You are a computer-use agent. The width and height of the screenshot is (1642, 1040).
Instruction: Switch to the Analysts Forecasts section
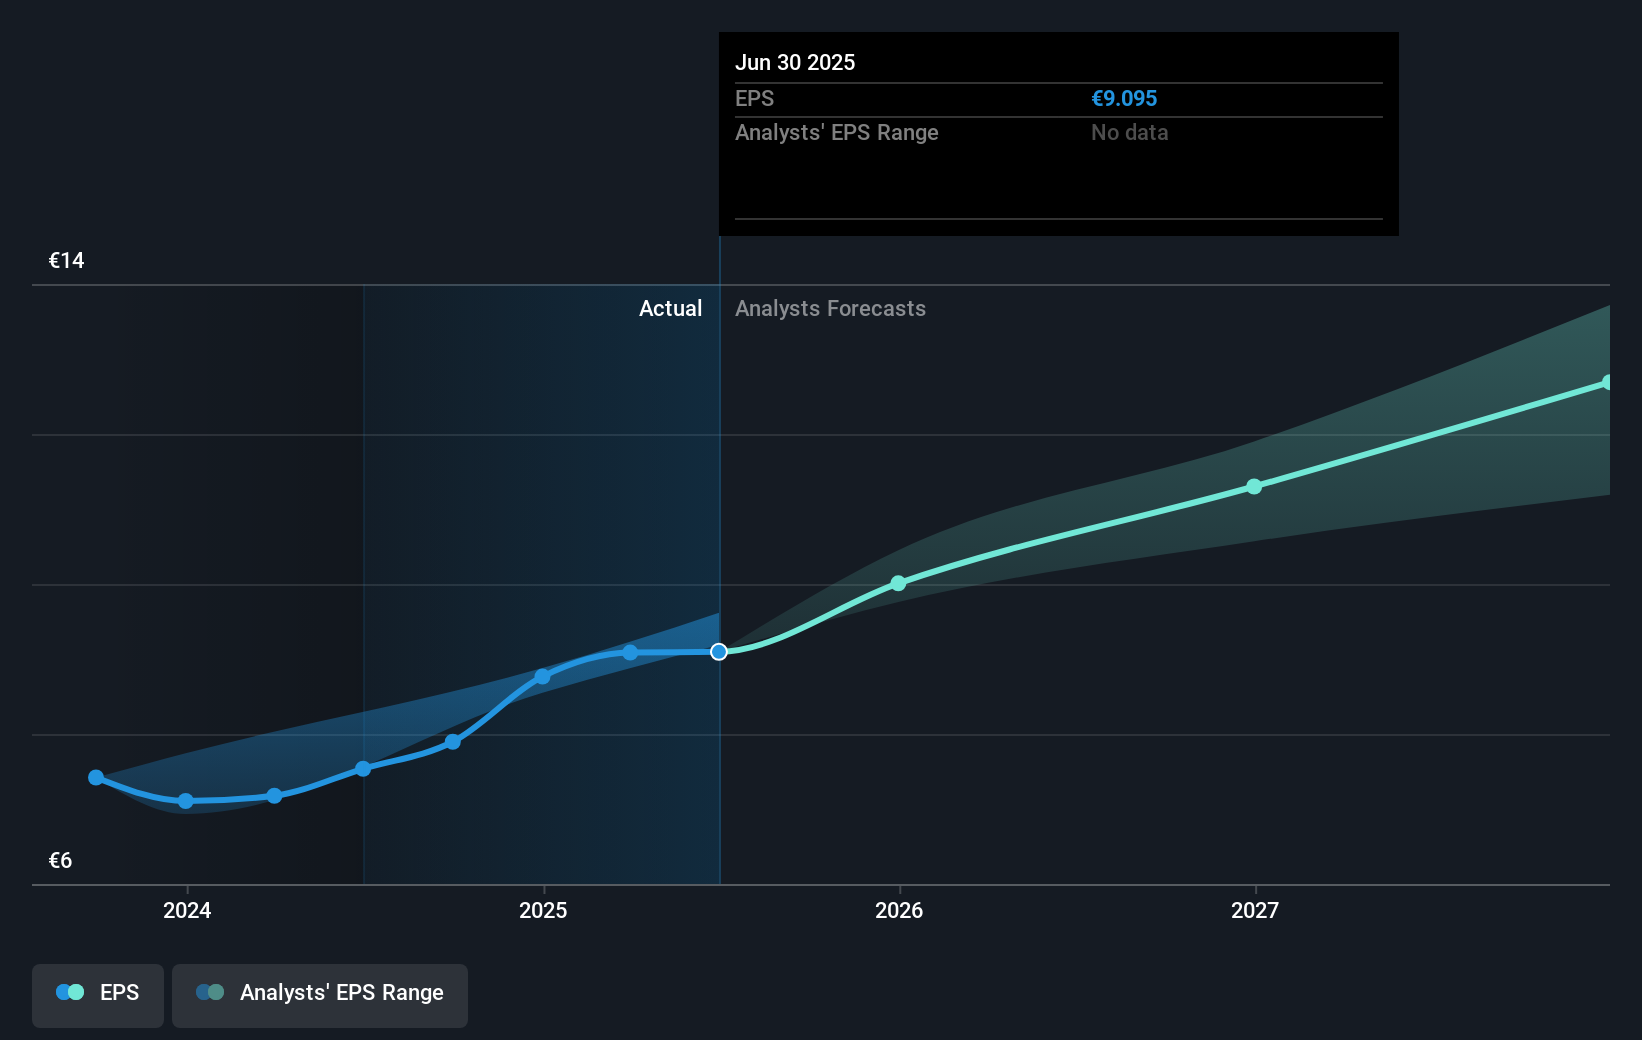[x=830, y=308]
